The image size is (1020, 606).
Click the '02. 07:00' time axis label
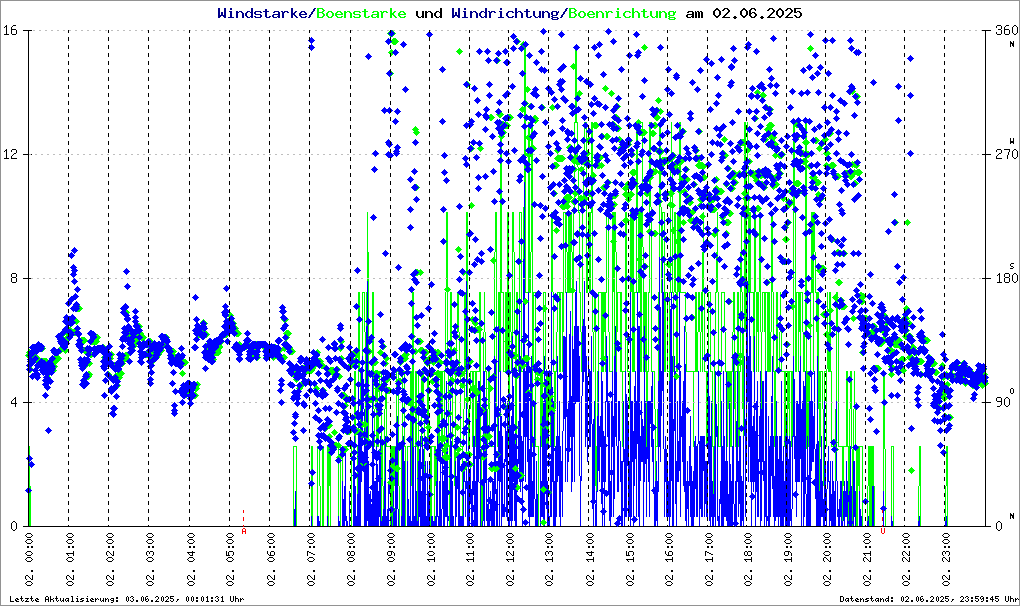point(310,559)
